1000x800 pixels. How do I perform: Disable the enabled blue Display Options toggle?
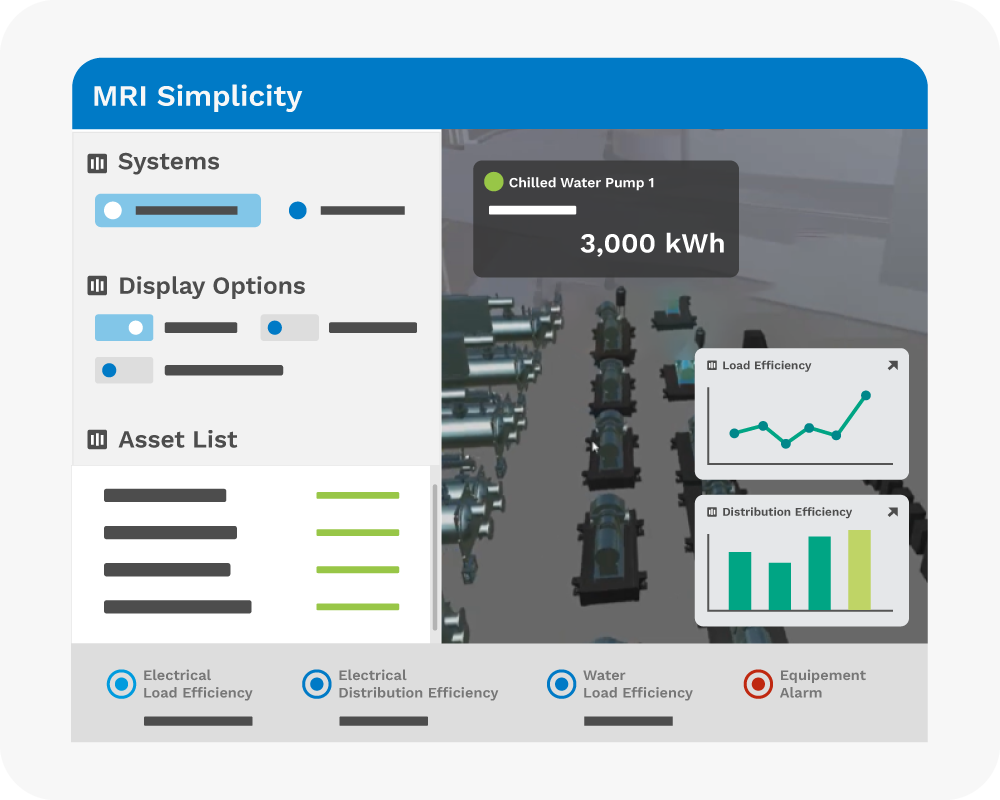point(124,328)
